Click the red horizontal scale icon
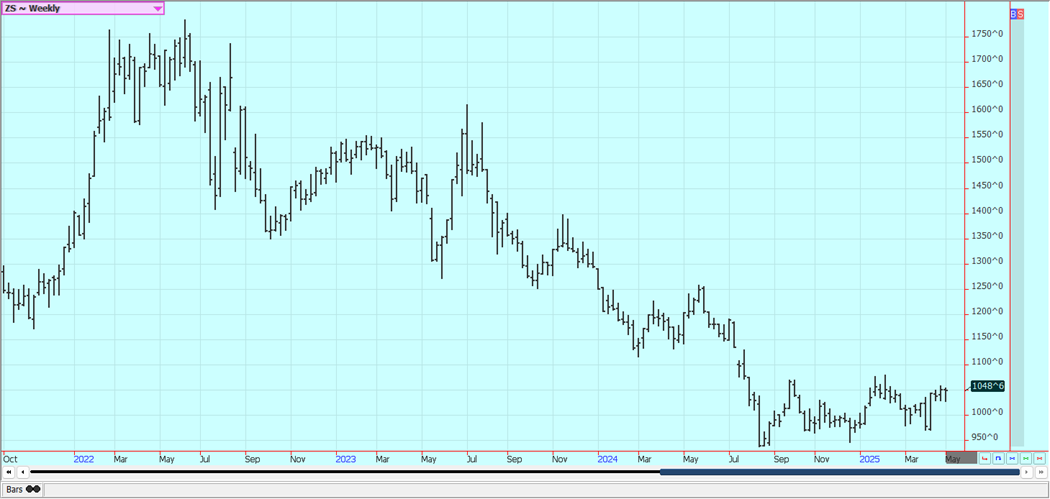Viewport: 1050px width, 499px height. 1039,458
